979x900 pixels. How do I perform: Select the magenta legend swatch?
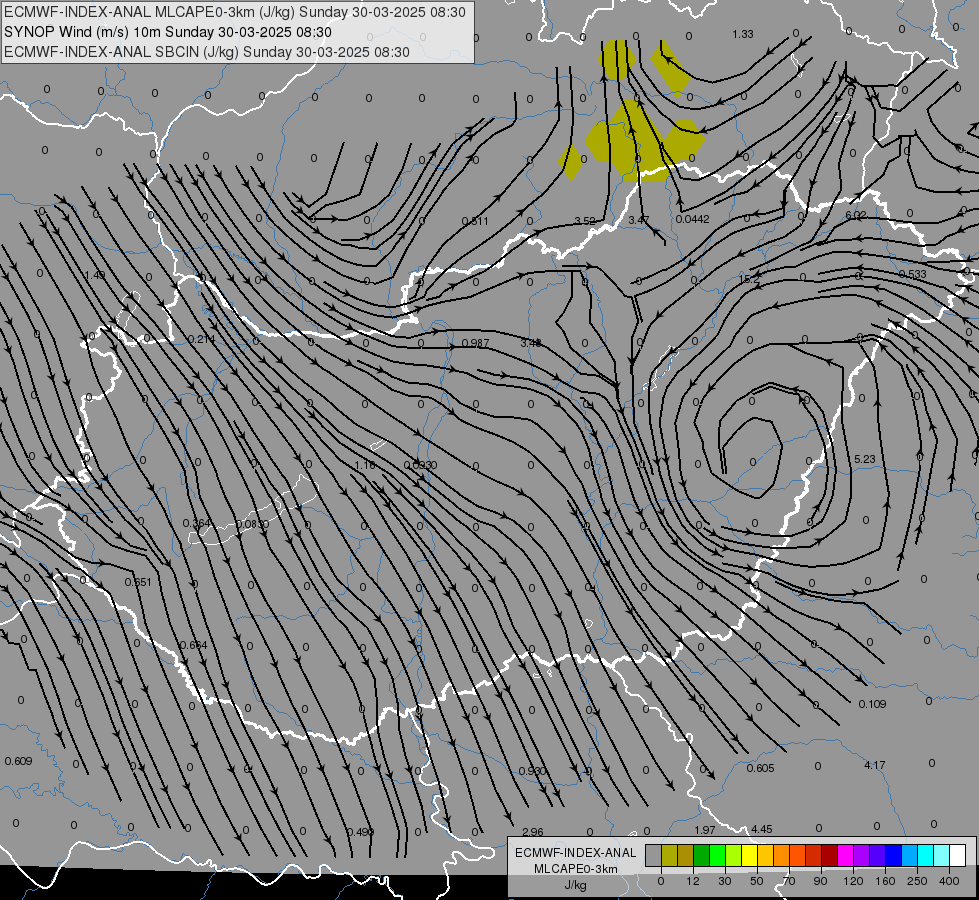(x=845, y=855)
